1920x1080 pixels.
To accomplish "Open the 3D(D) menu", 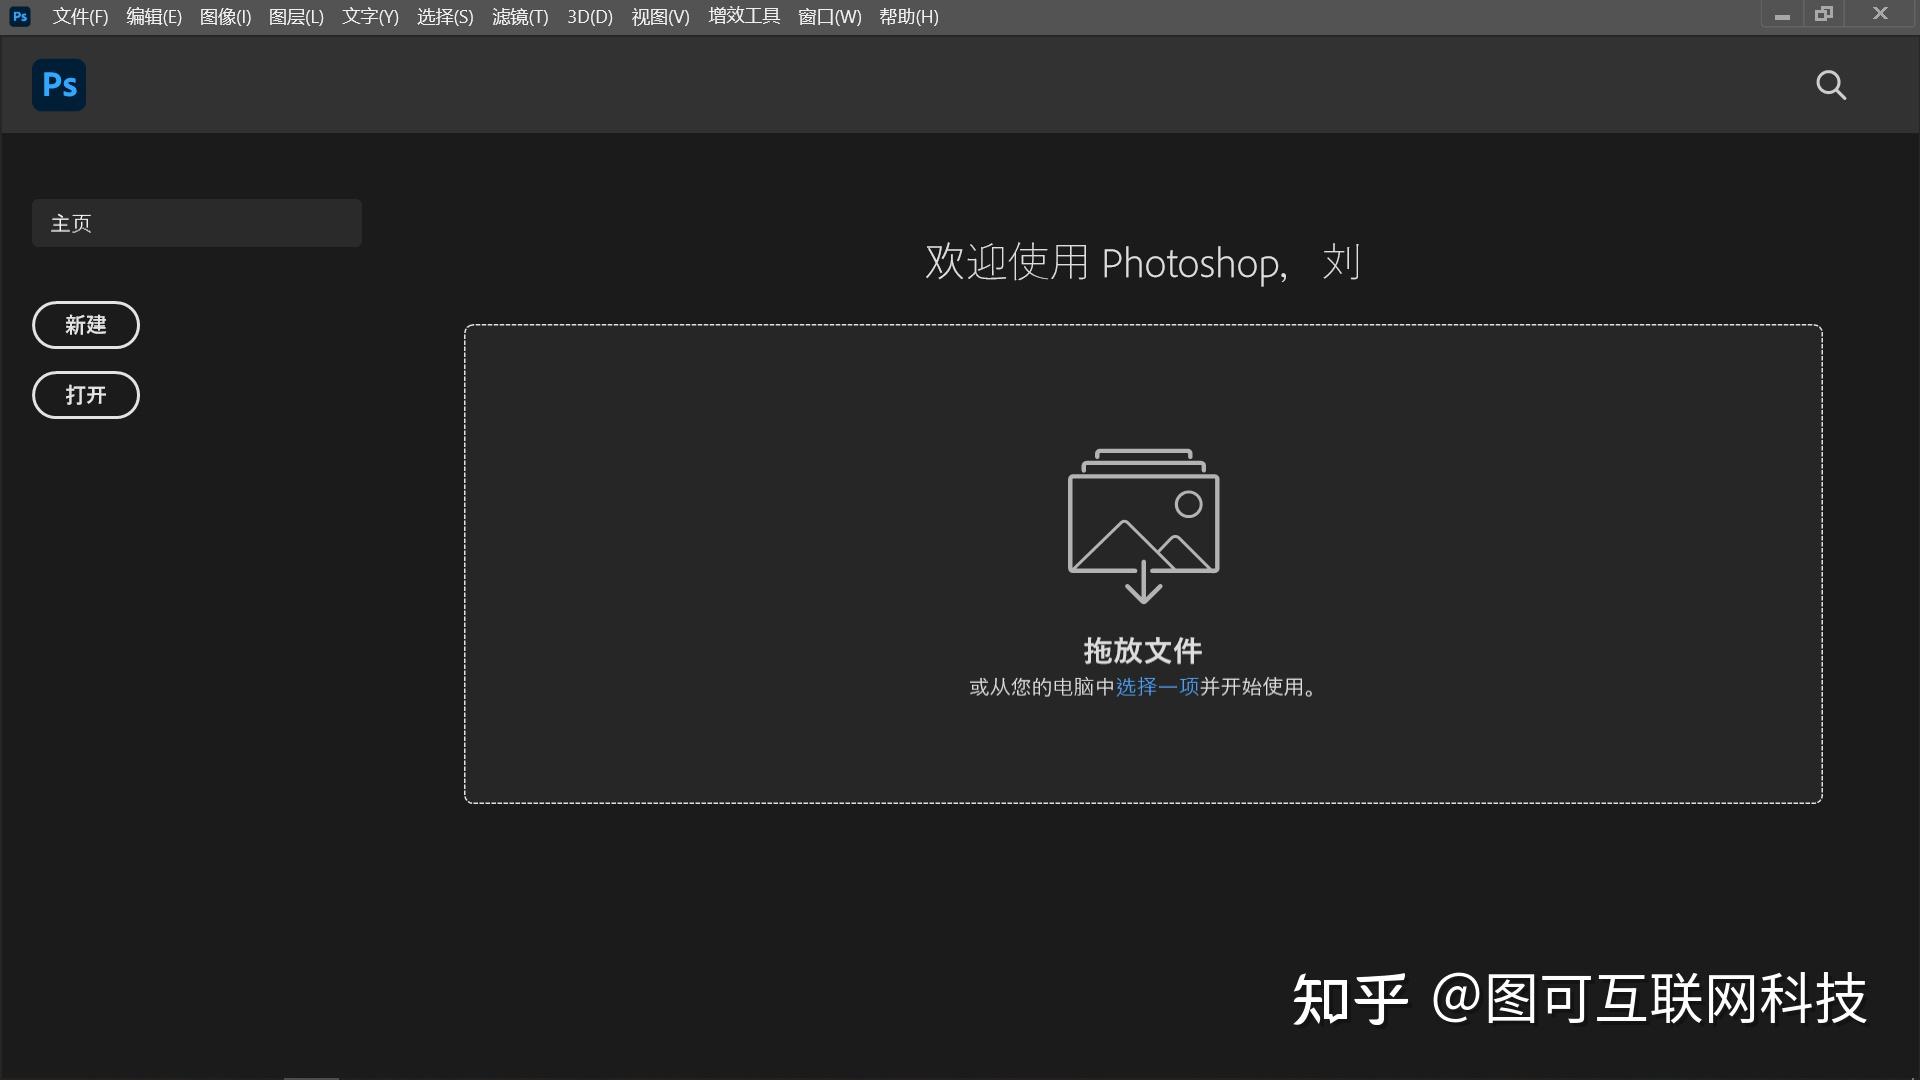I will point(588,16).
